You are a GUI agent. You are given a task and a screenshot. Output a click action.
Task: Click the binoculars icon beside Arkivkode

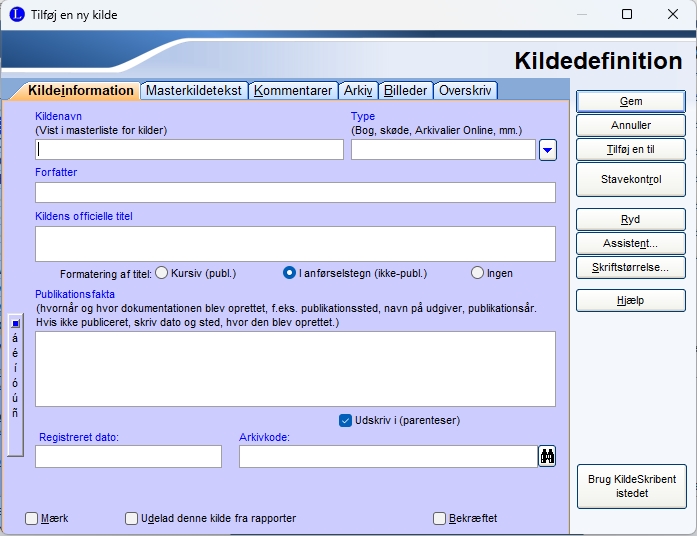[547, 456]
